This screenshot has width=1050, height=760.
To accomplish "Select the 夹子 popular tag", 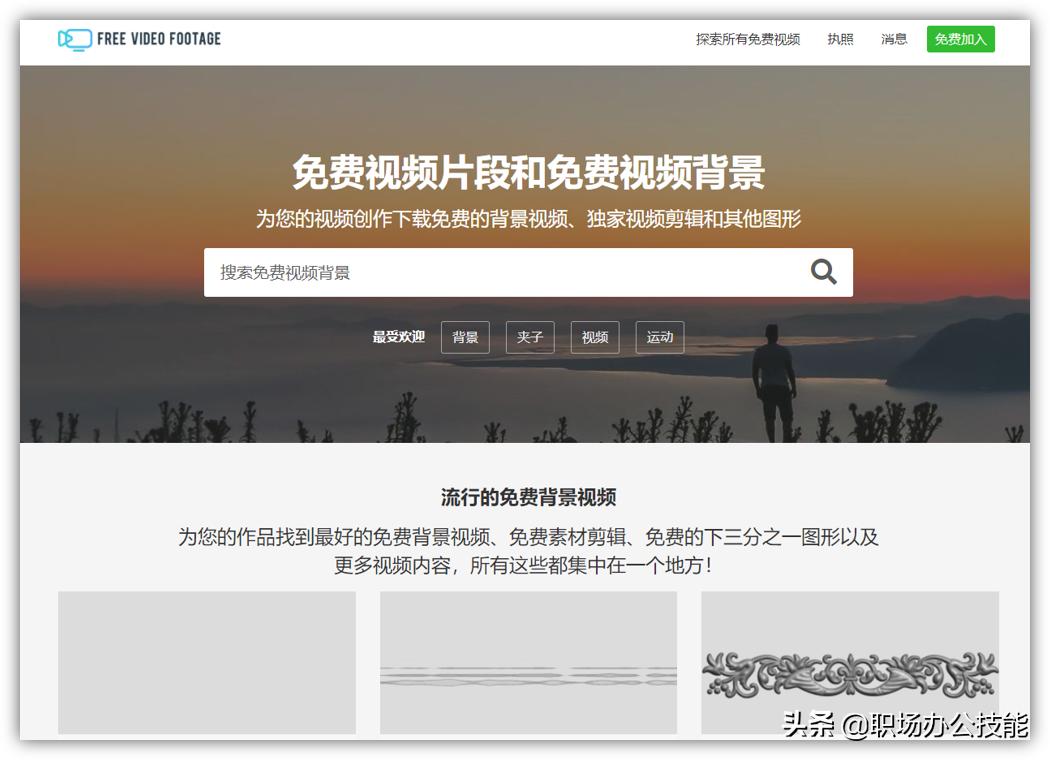I will (x=530, y=337).
